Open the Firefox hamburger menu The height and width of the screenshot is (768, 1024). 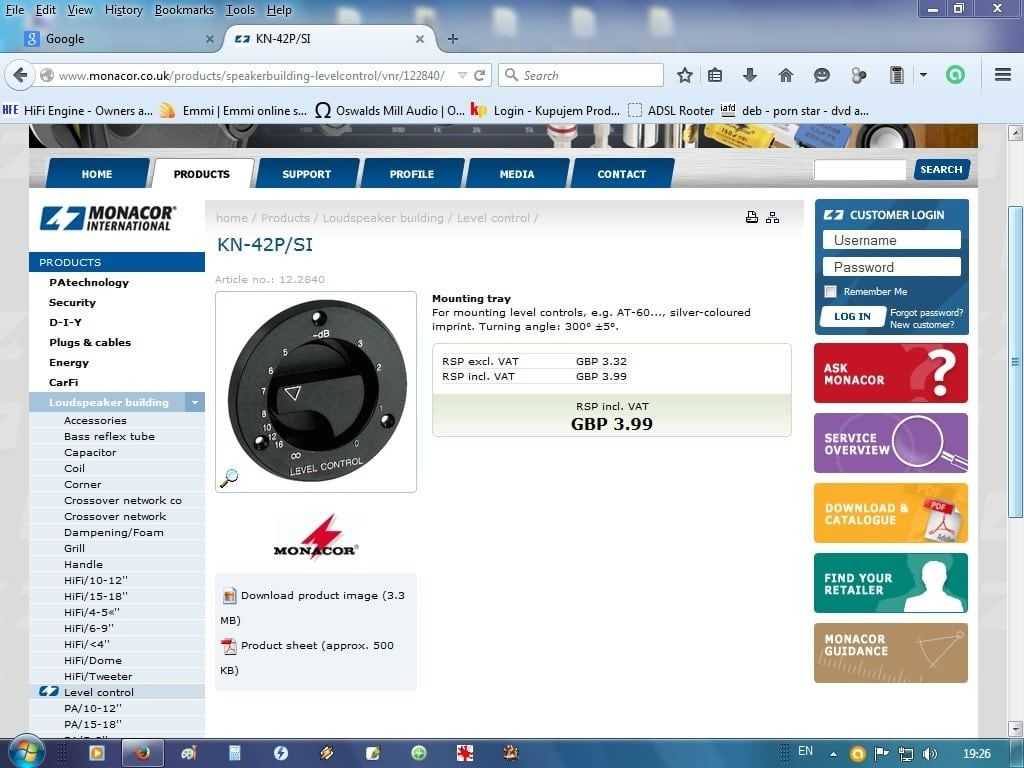(1003, 74)
